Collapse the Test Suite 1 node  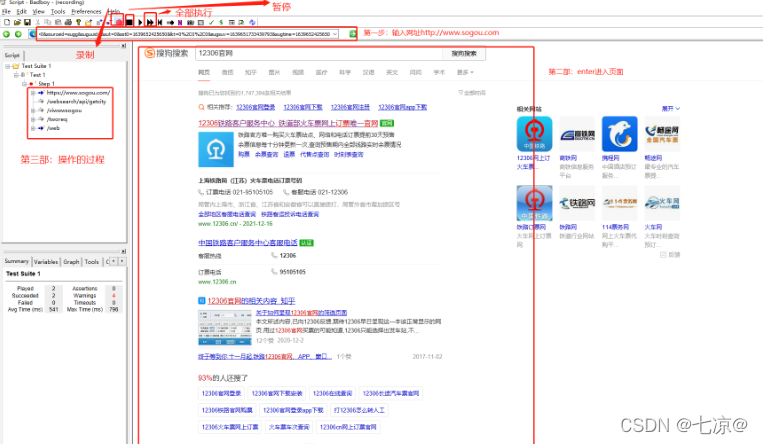(x=8, y=66)
